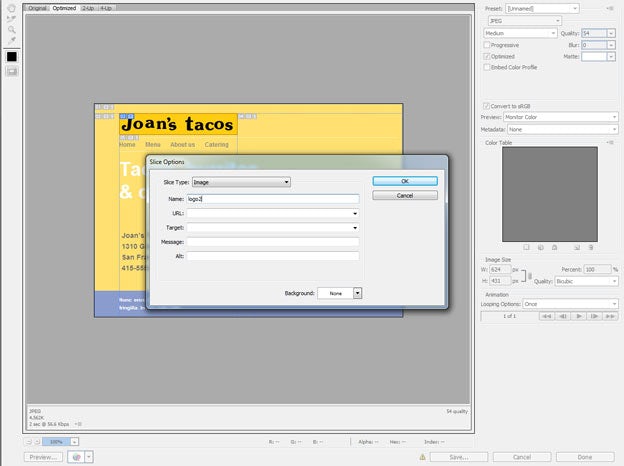Switch to the Original tab
This screenshot has width=624, height=466.
(37, 7)
